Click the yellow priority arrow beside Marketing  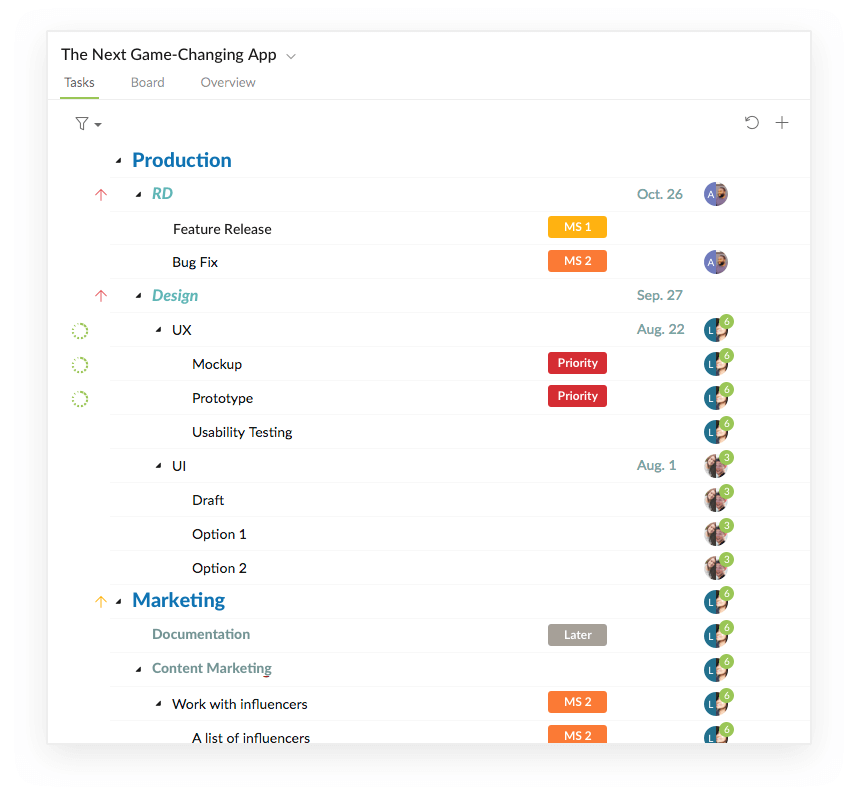pos(101,602)
